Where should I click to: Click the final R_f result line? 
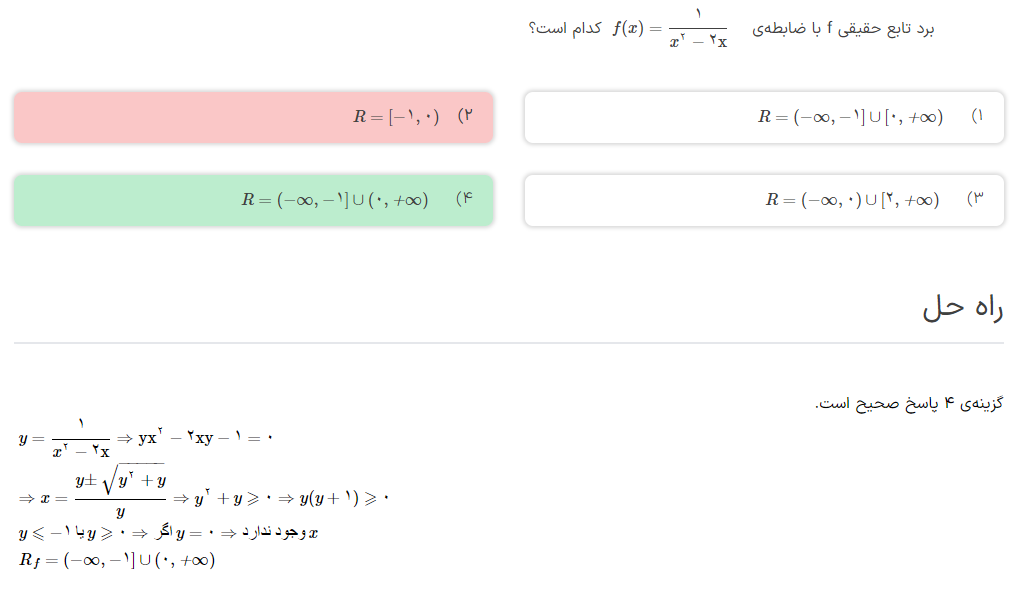pos(117,560)
